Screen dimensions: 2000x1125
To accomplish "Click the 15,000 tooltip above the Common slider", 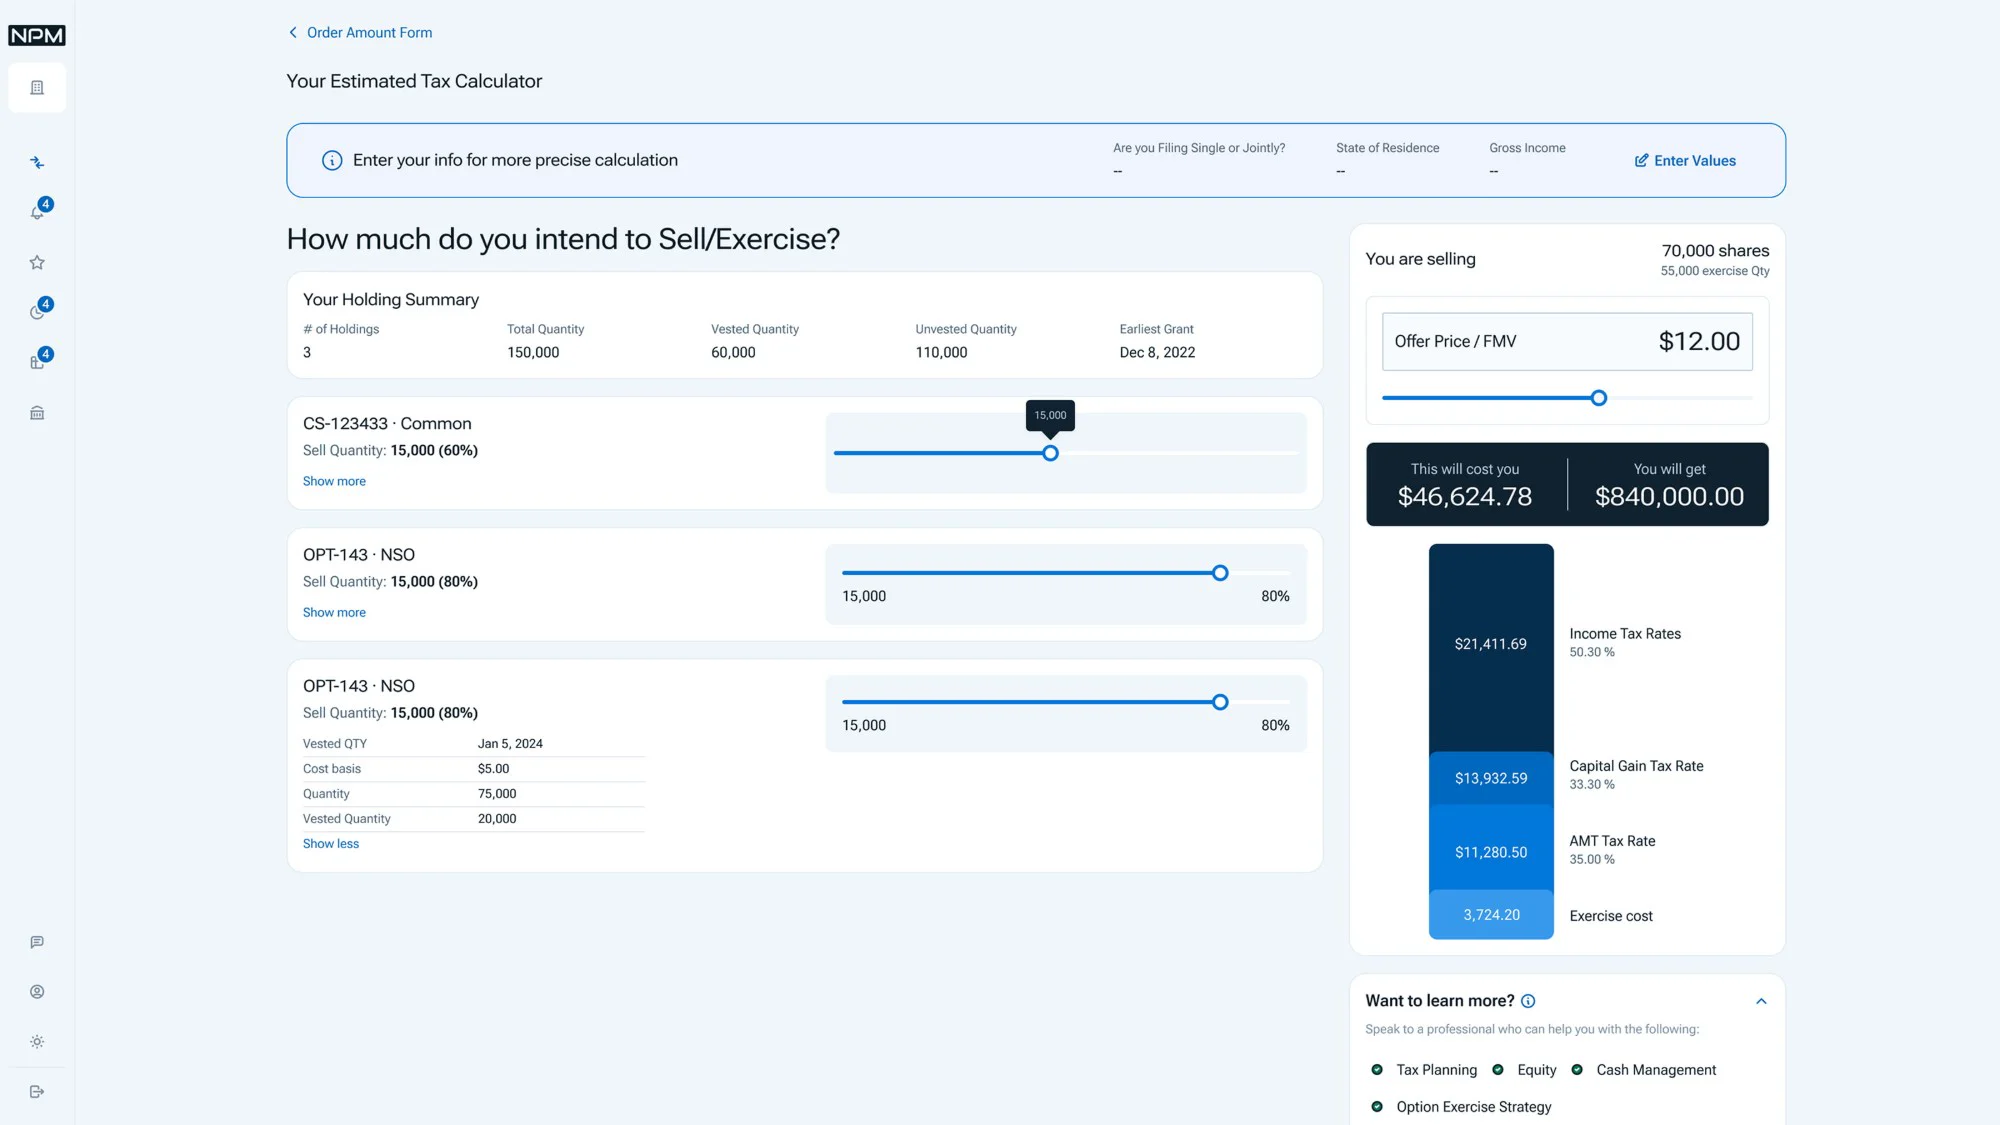I will pos(1050,415).
